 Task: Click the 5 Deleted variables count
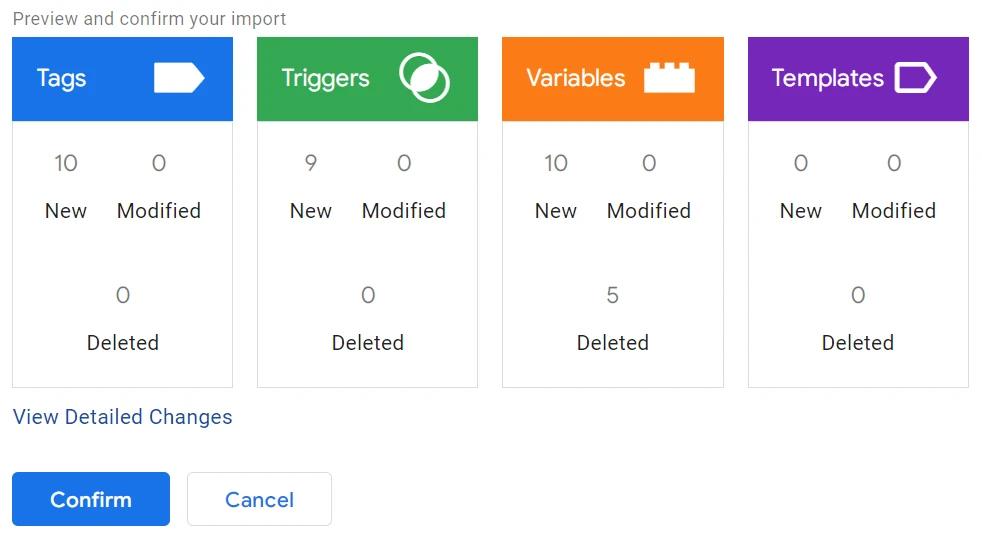coord(613,295)
